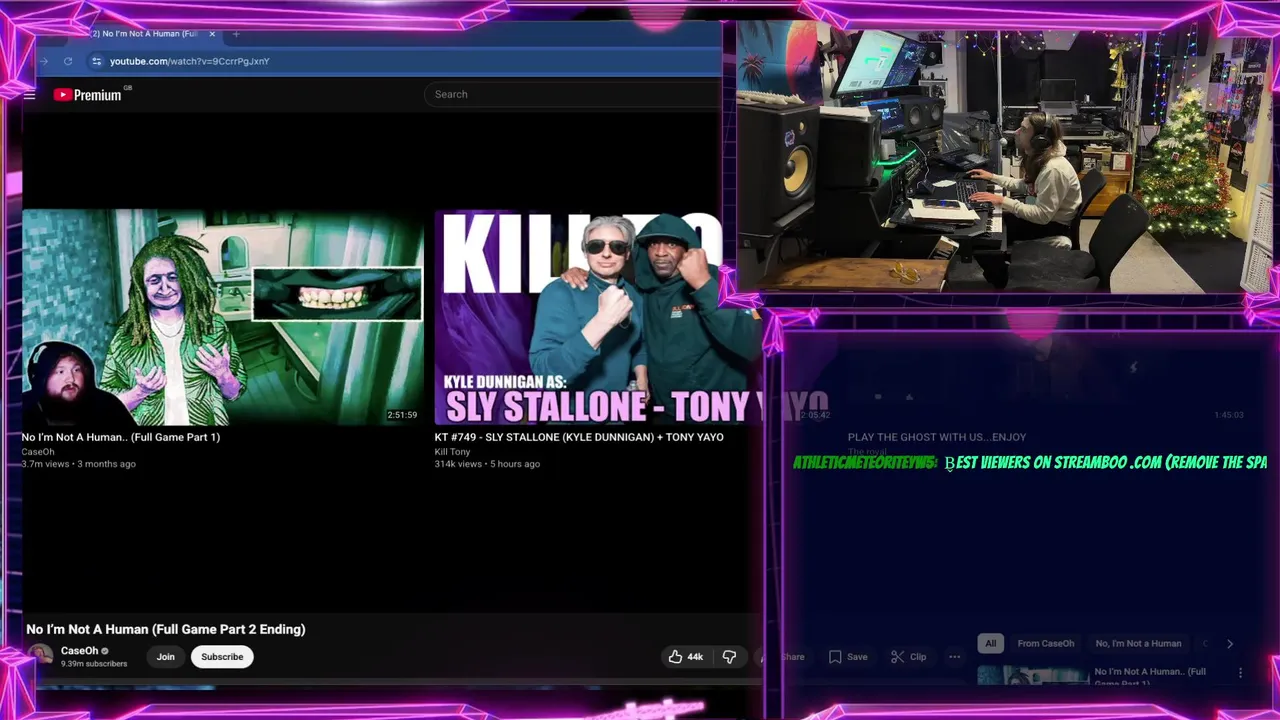Open the No I'm Not A Human Part 1 thumbnail
Image resolution: width=1280 pixels, height=720 pixels.
click(x=222, y=317)
